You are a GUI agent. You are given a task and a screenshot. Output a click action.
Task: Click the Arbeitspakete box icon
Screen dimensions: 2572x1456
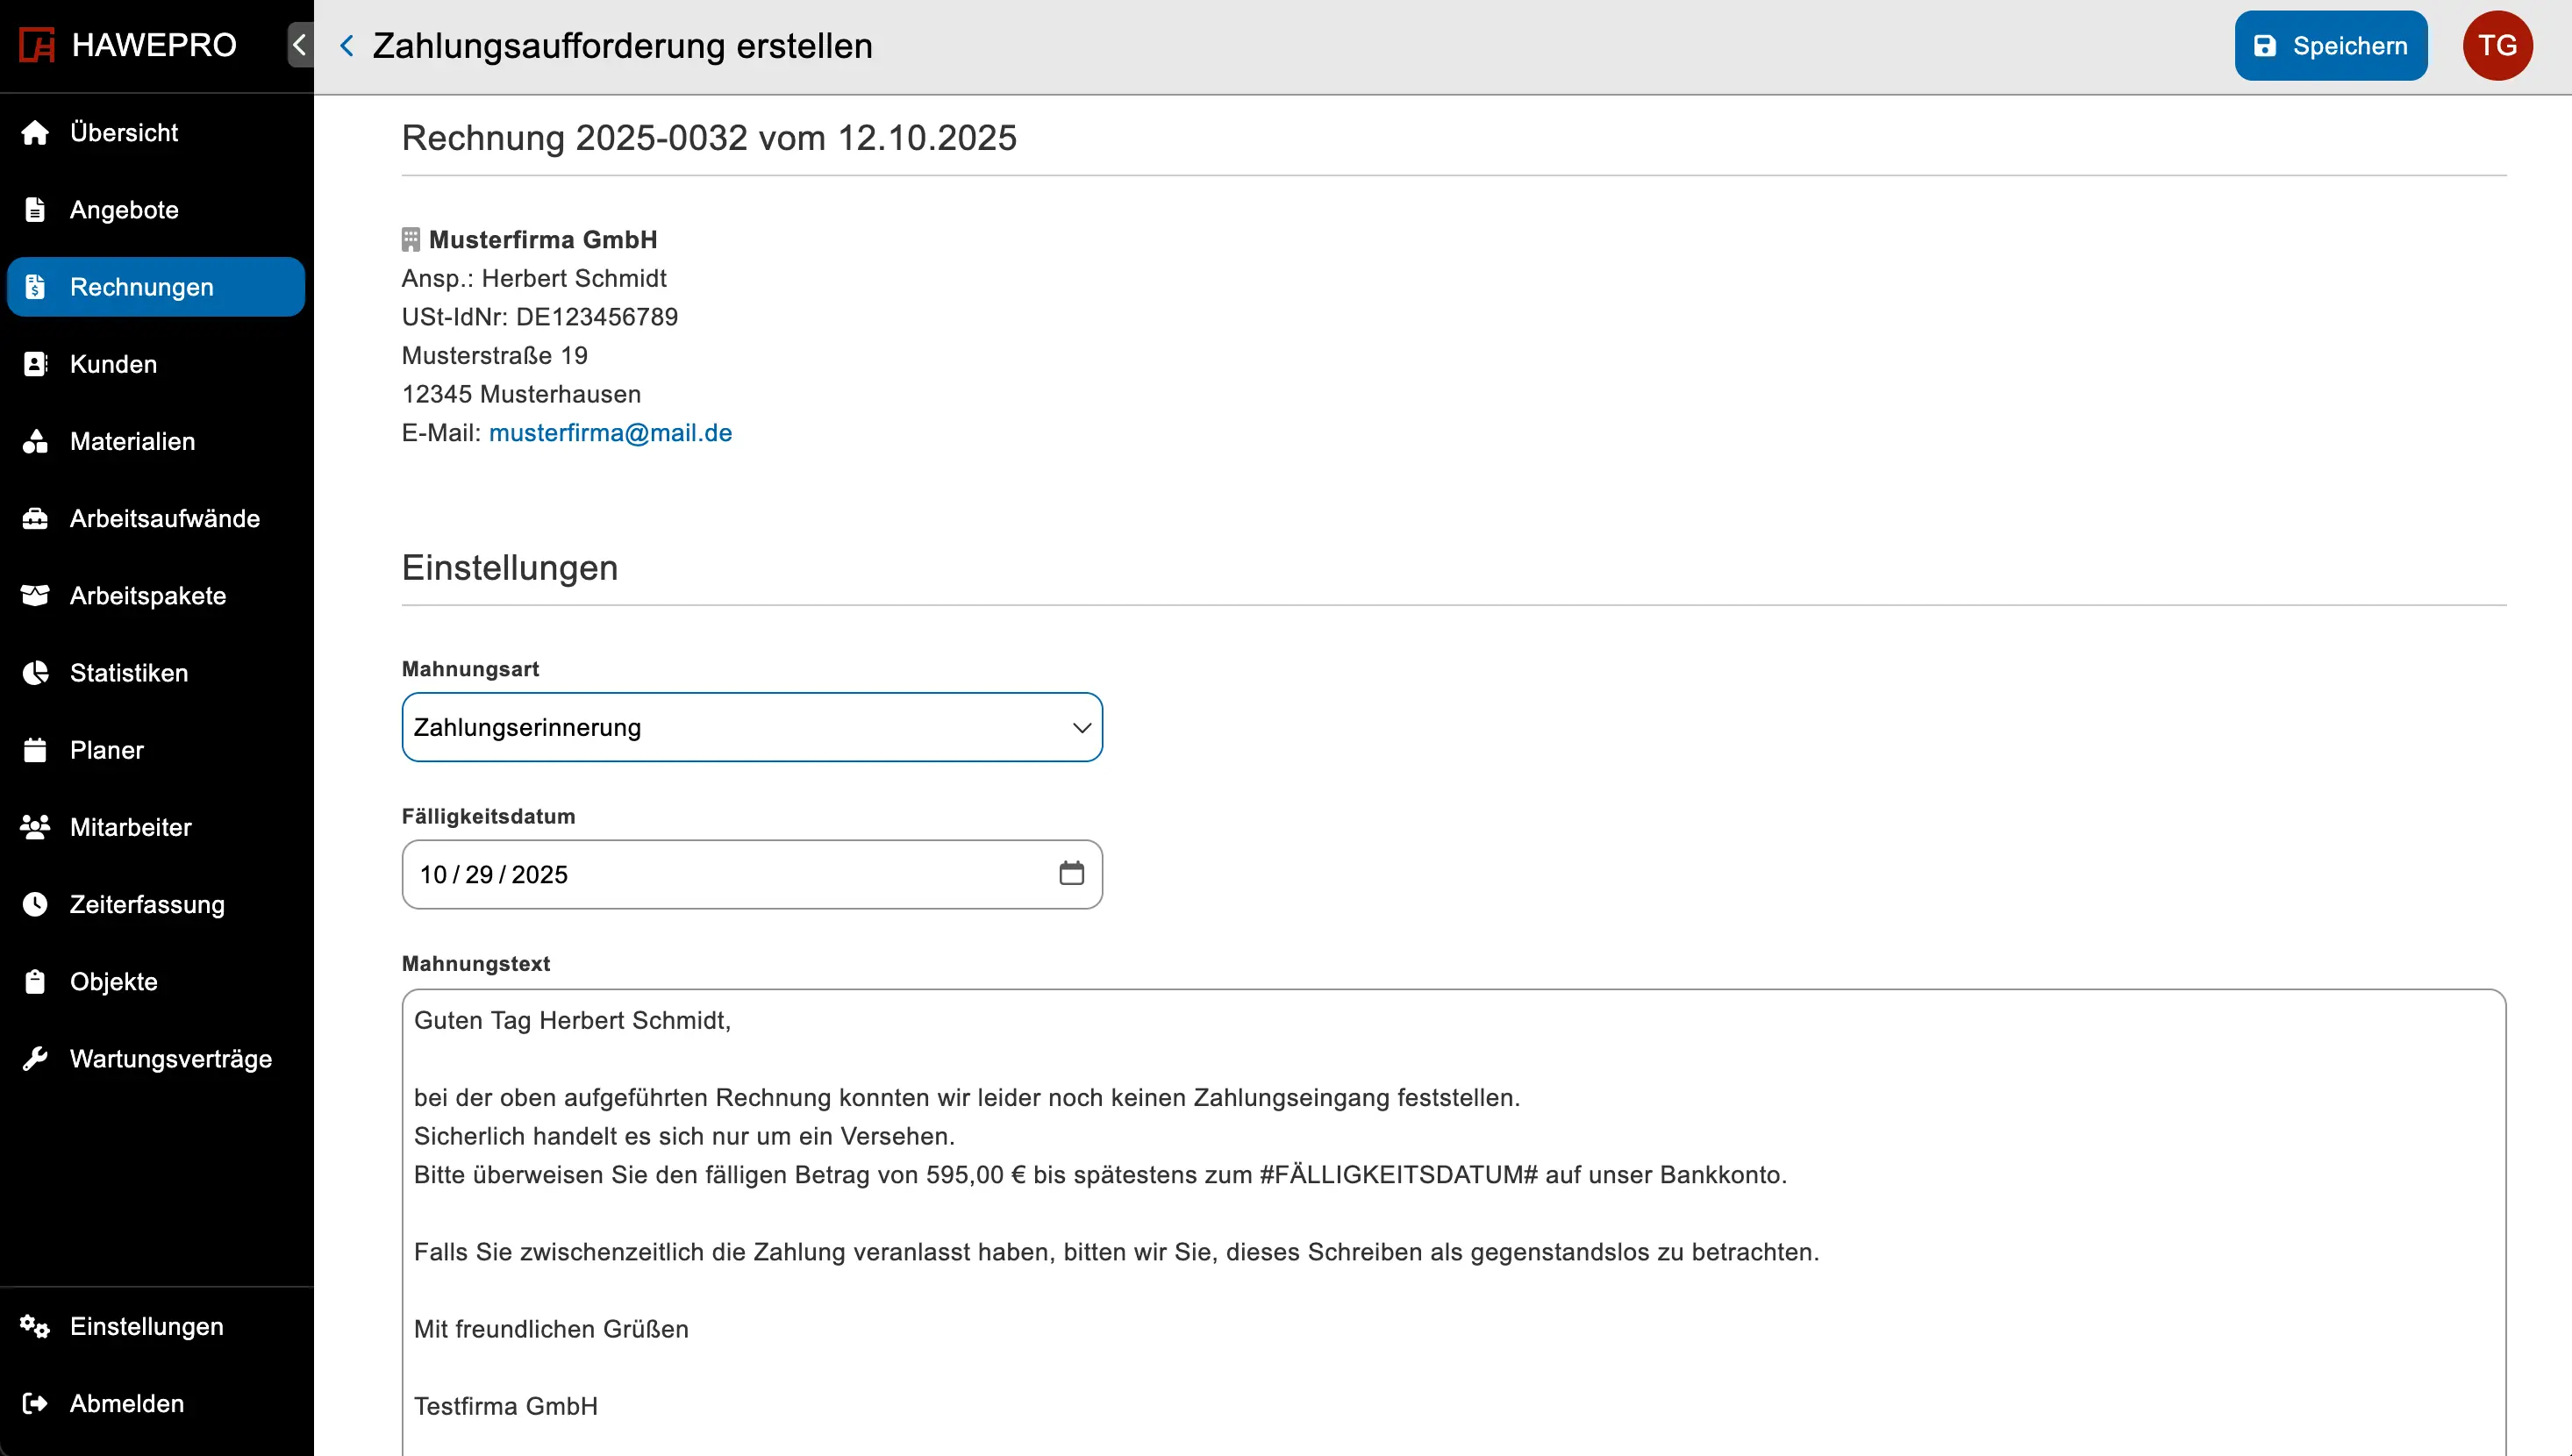pos(35,596)
